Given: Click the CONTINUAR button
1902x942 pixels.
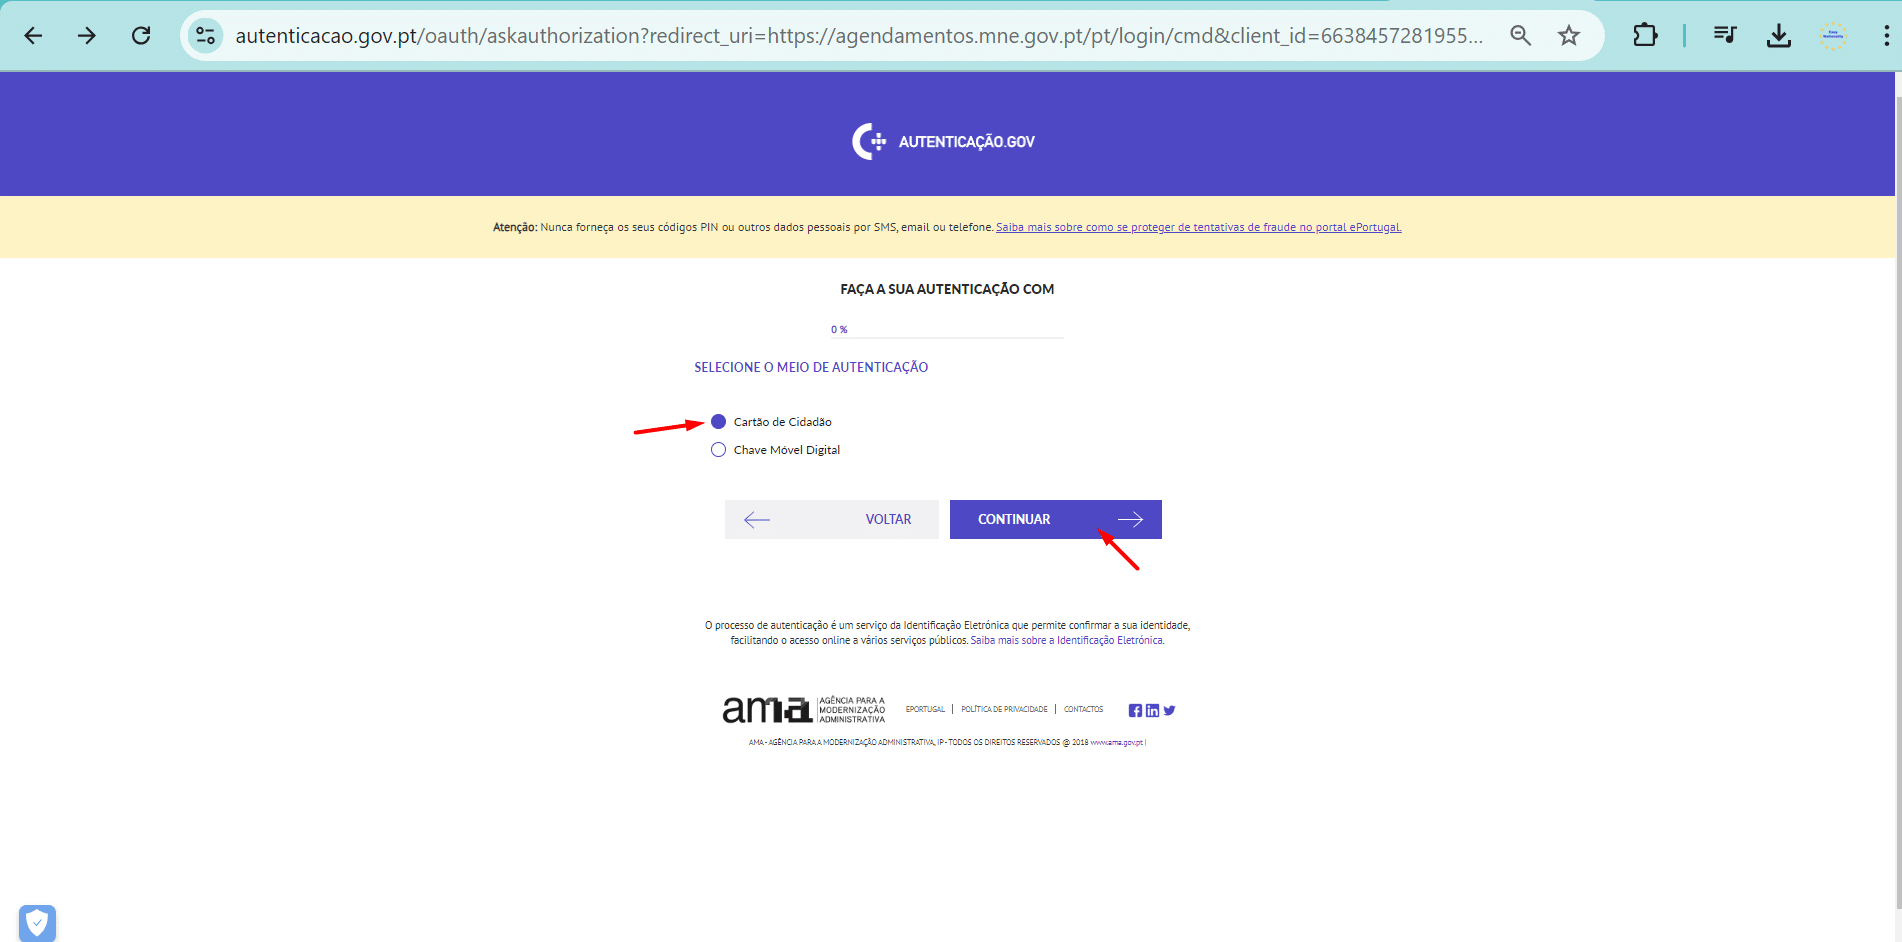Looking at the screenshot, I should pos(1055,519).
